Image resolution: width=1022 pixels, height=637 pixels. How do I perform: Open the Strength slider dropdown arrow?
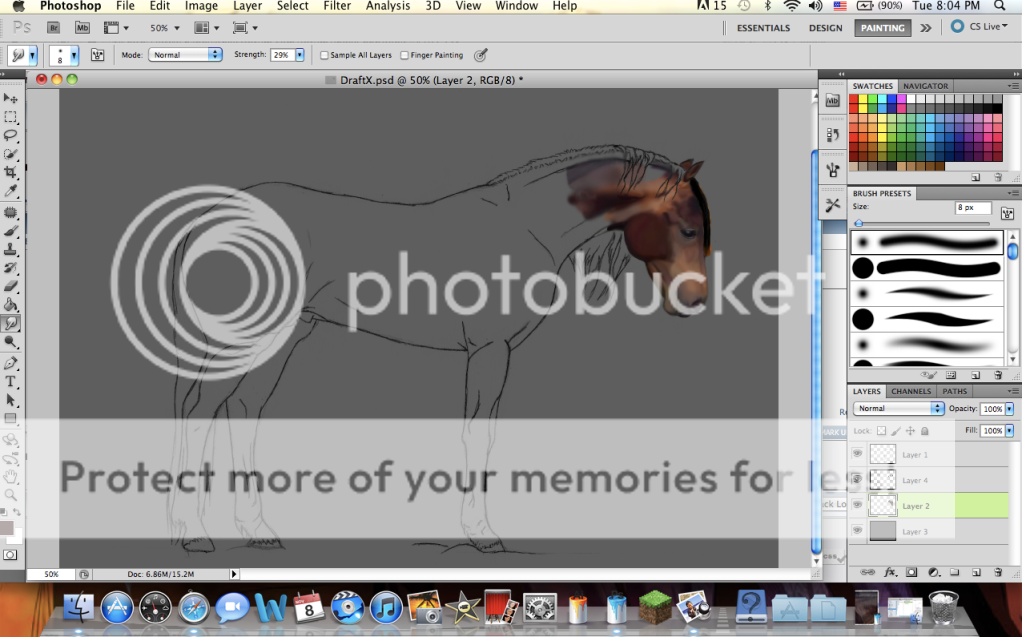pyautogui.click(x=300, y=55)
